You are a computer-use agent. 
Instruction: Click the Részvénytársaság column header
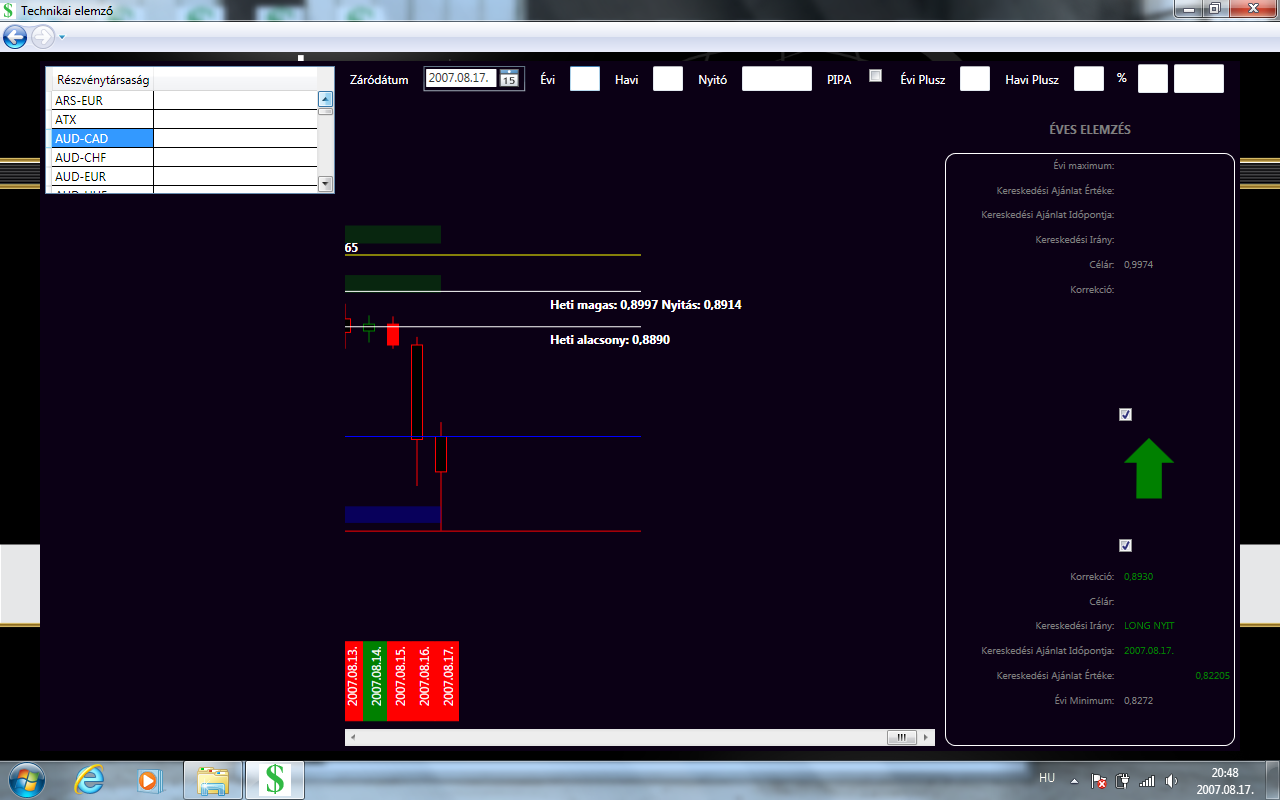103,80
